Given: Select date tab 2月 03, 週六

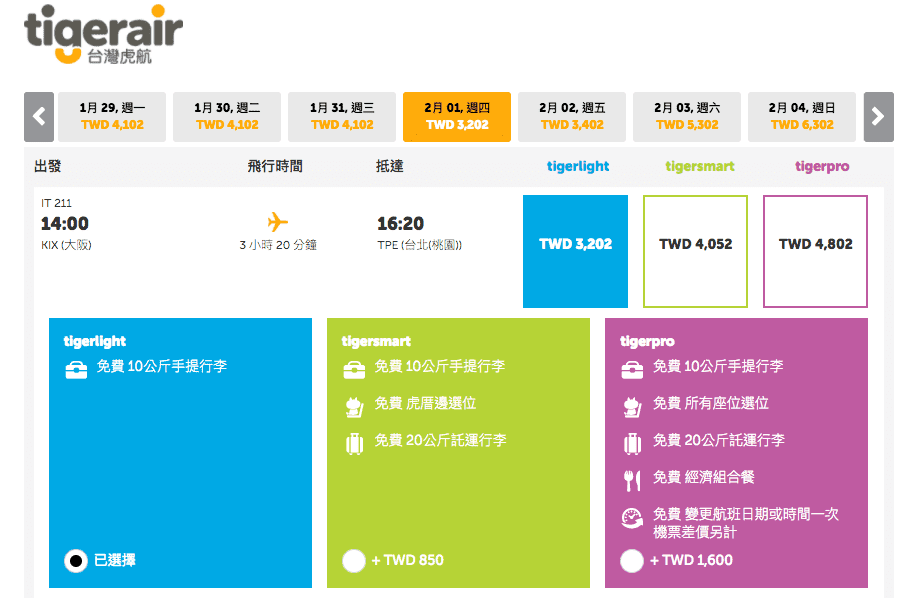Looking at the screenshot, I should click(687, 117).
